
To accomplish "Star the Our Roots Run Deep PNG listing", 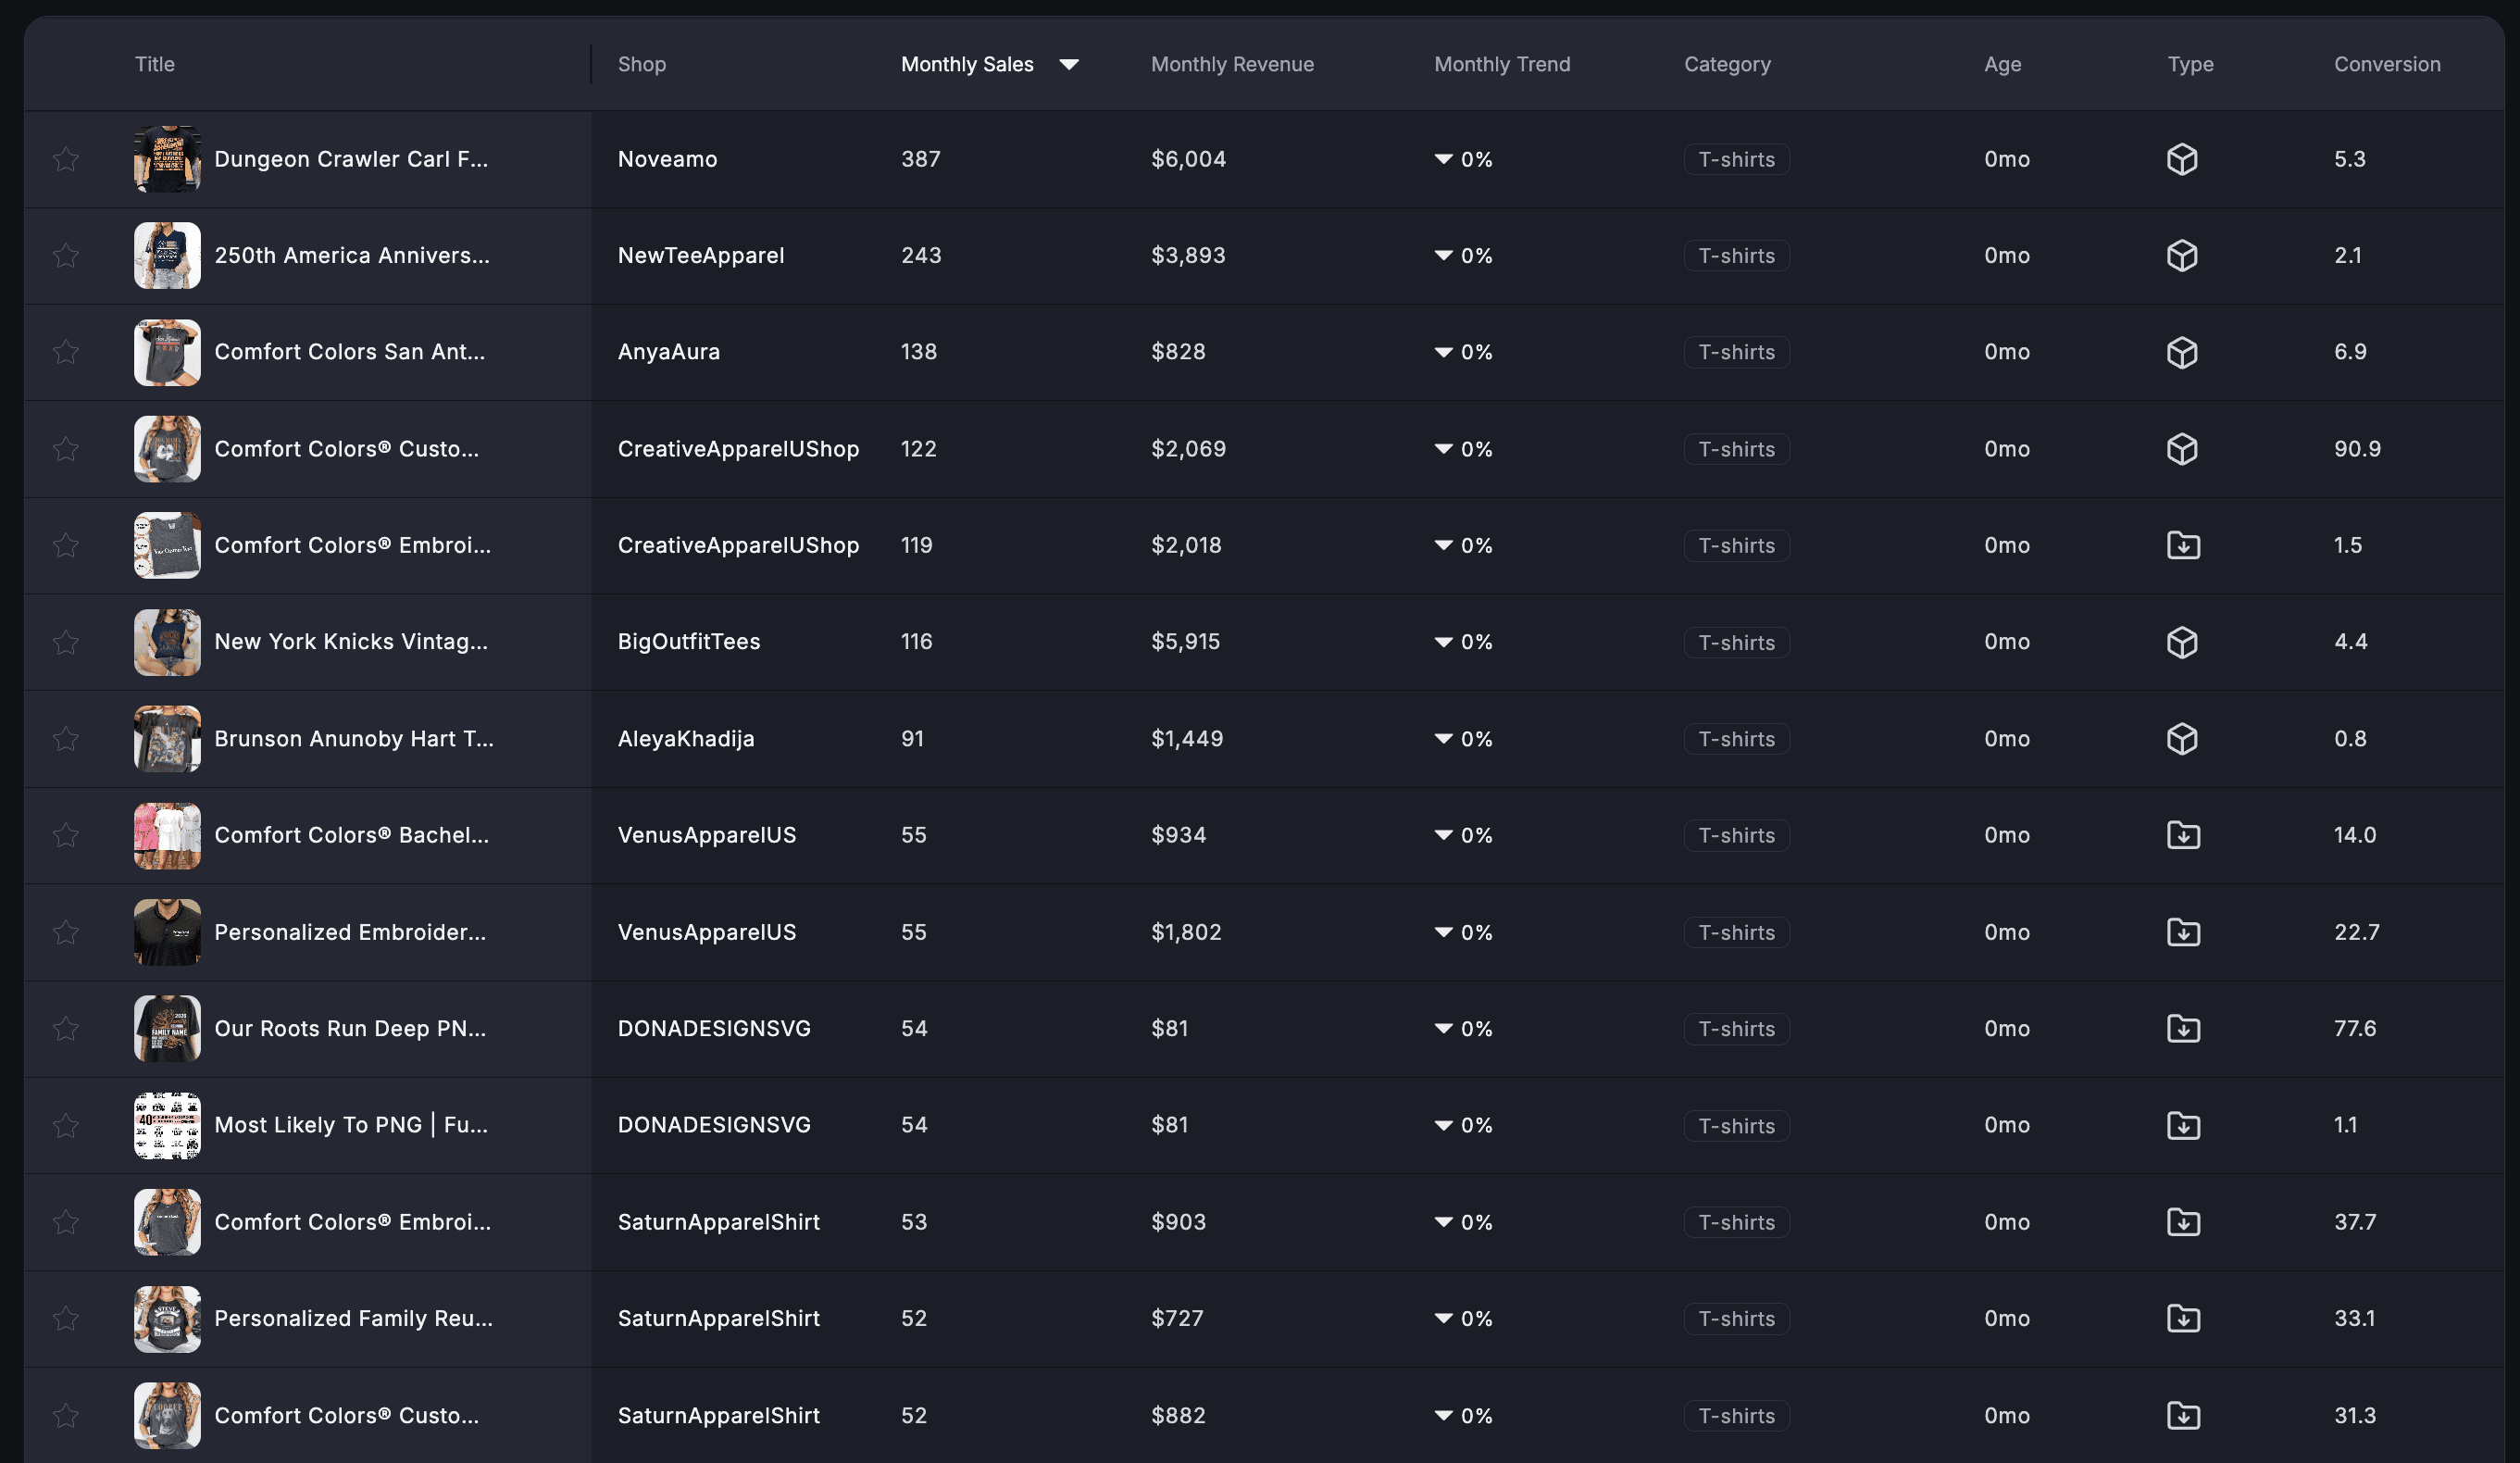I will pos(66,1028).
